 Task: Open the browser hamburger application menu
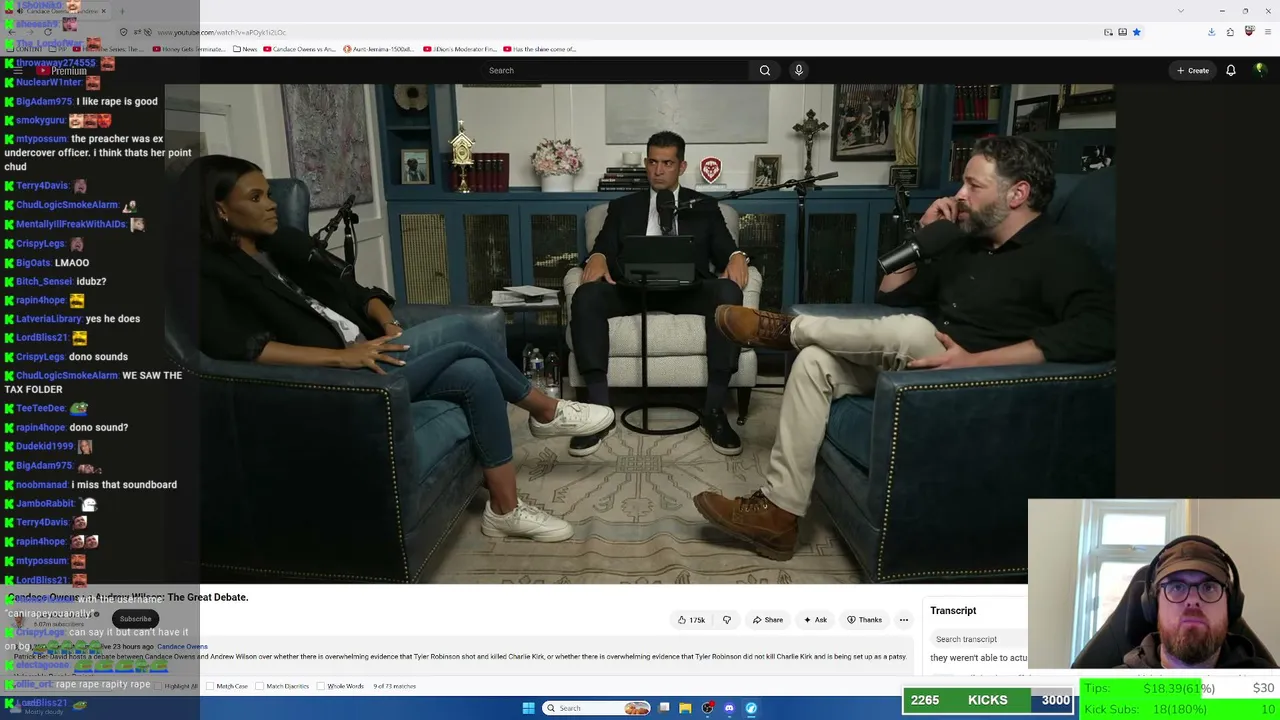pyautogui.click(x=1267, y=32)
